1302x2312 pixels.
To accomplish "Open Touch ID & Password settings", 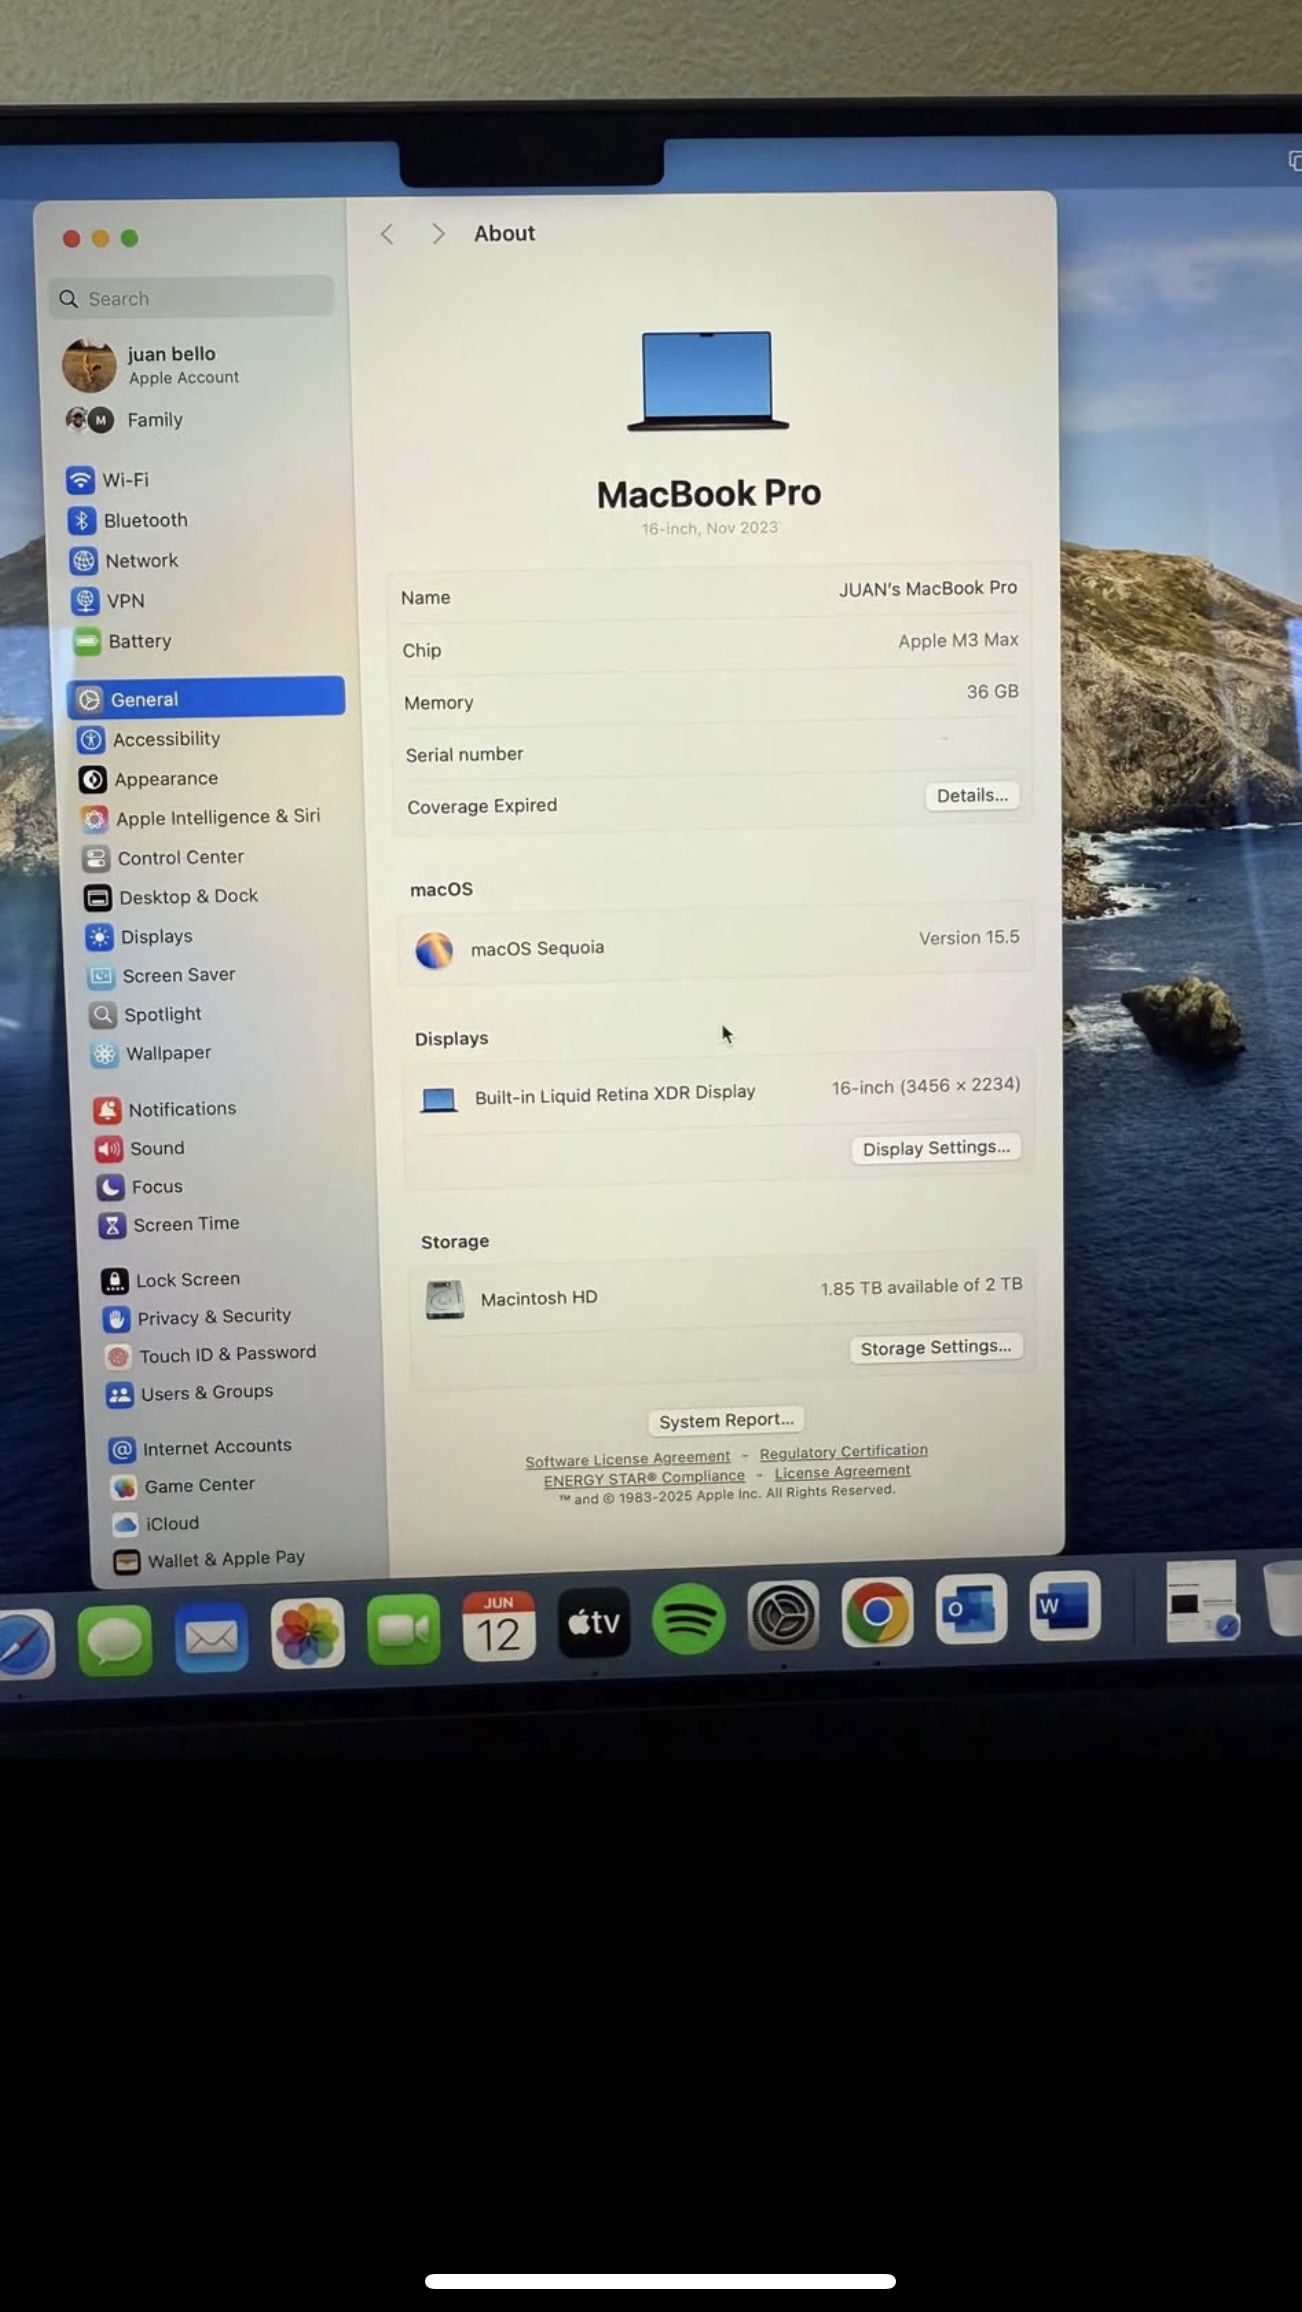I will pos(212,1355).
